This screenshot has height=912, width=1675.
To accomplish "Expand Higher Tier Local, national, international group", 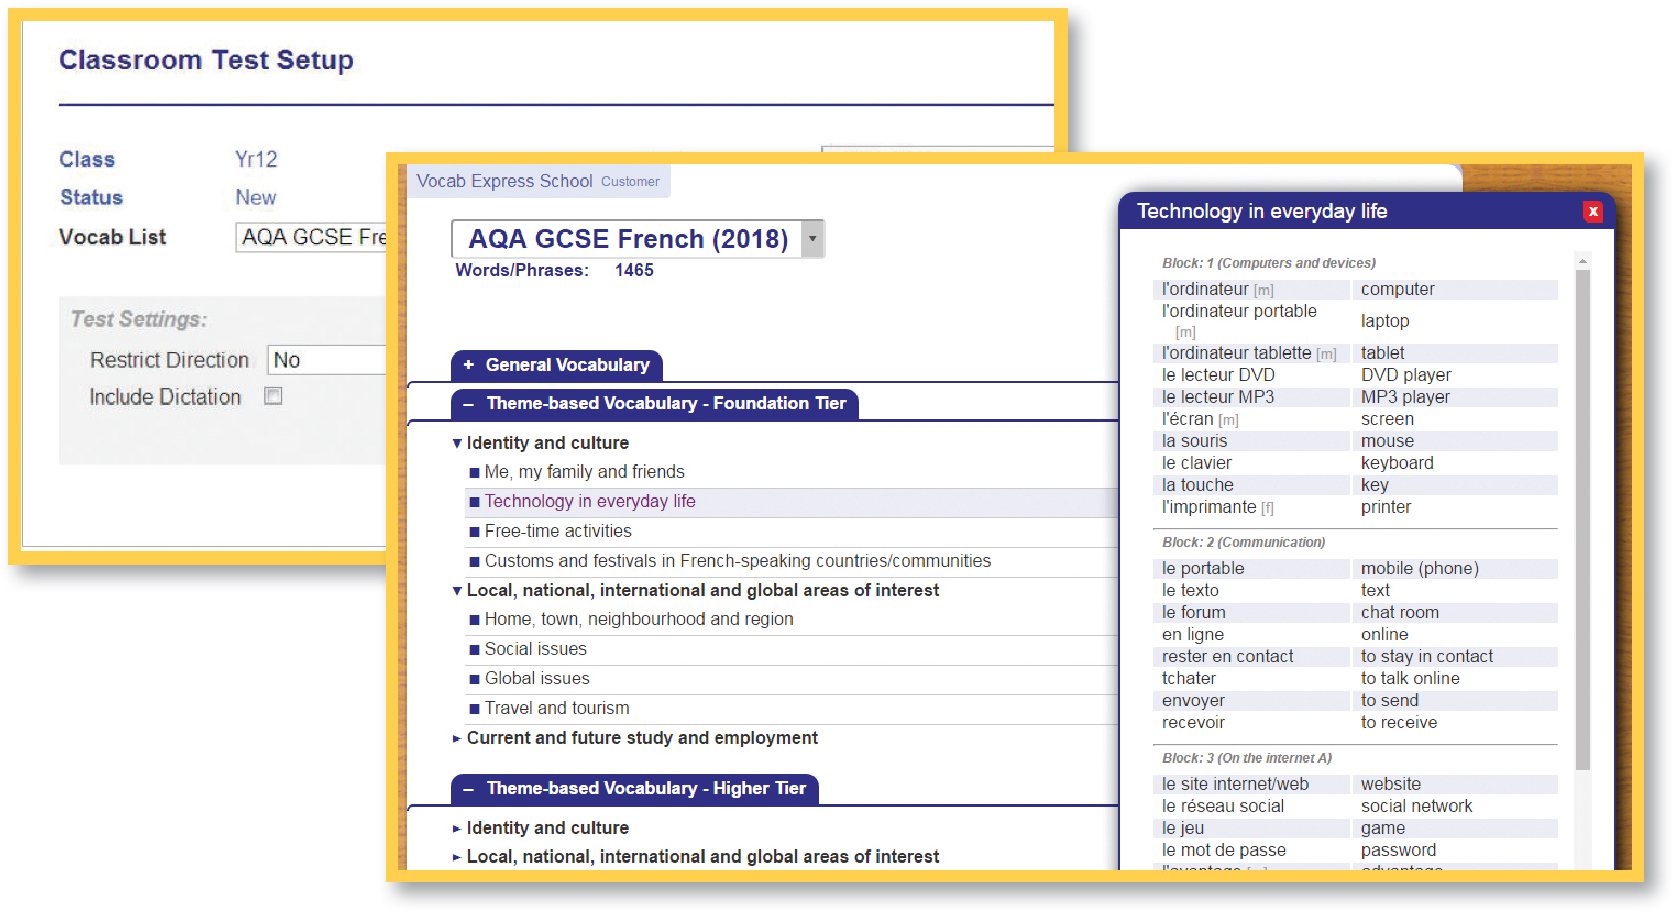I will tap(696, 857).
